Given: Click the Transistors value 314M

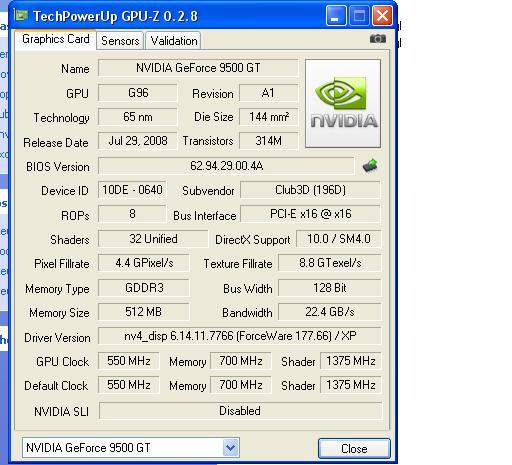Looking at the screenshot, I should [269, 141].
